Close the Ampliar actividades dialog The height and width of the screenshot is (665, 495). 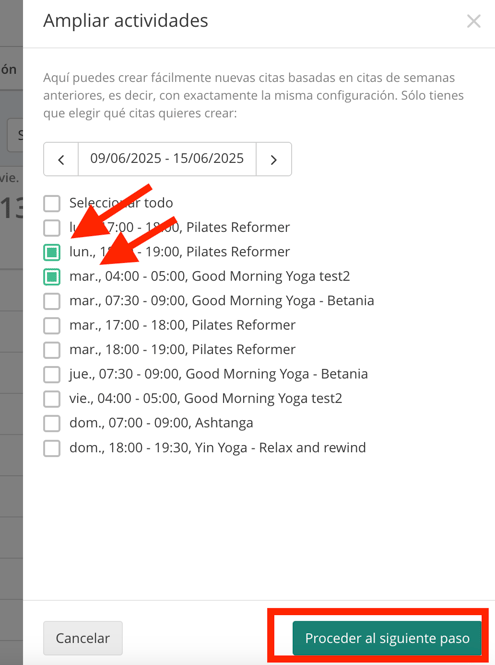473,21
